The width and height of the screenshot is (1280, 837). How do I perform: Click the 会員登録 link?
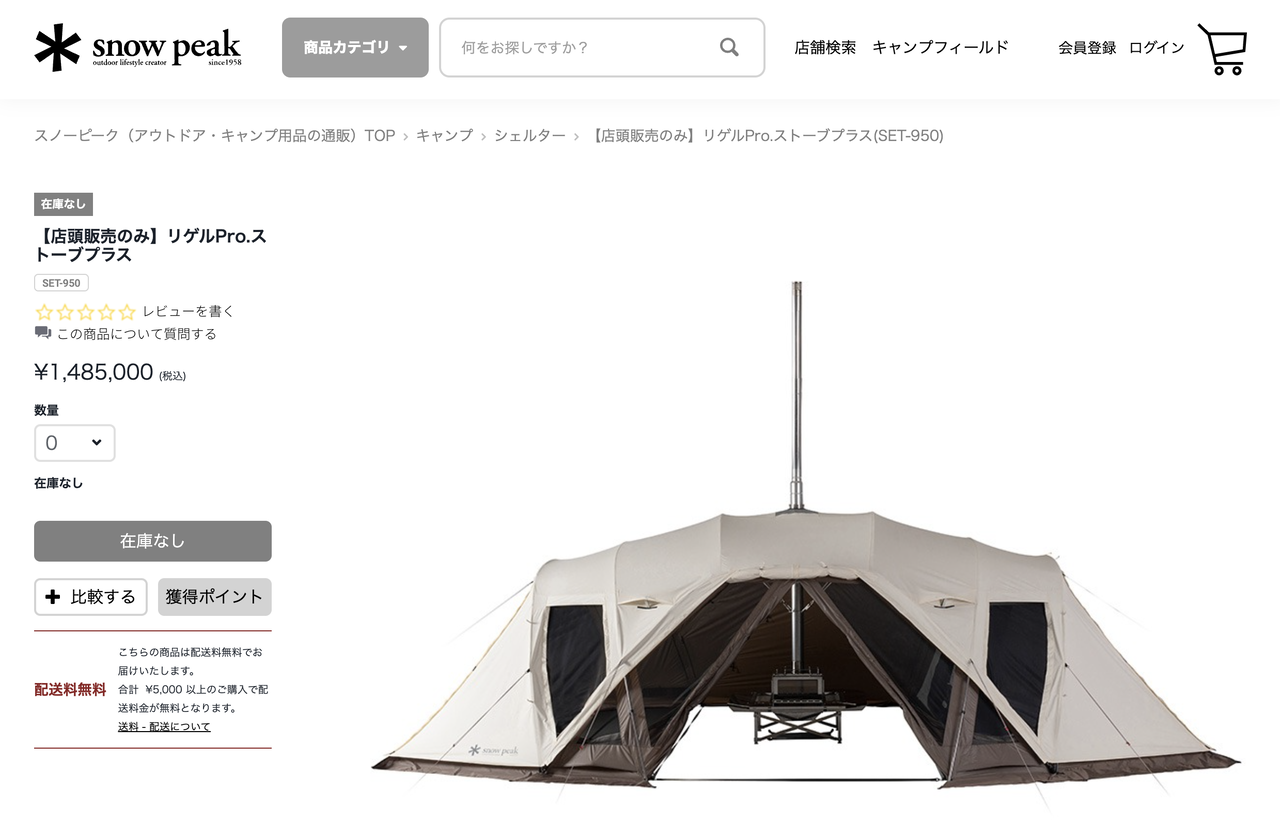(x=1087, y=47)
